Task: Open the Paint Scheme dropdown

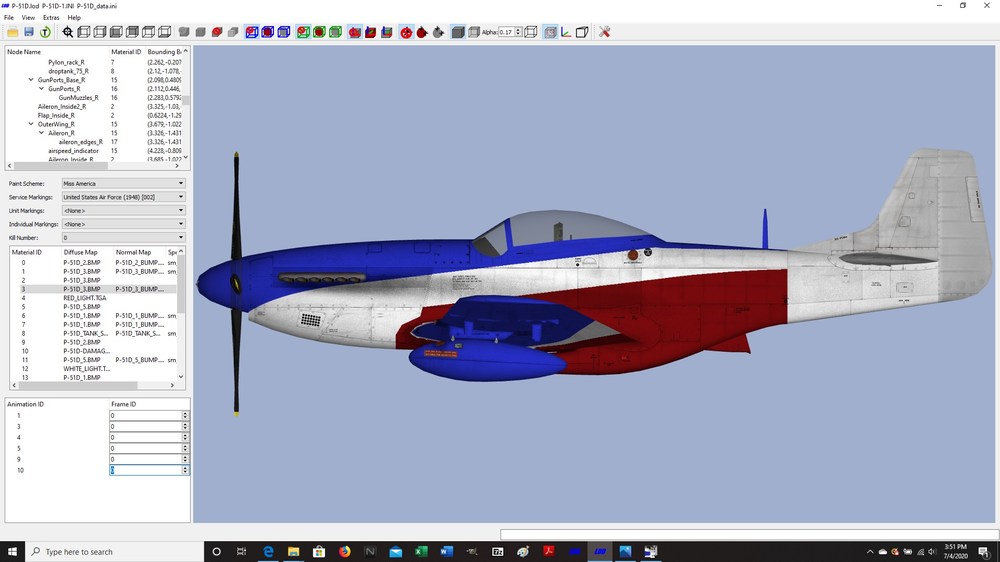Action: pyautogui.click(x=124, y=184)
